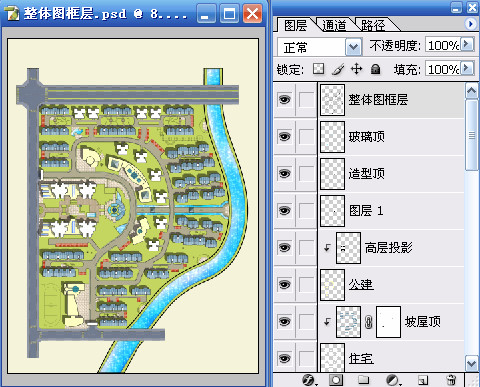The image size is (480, 387).
Task: Create a new layer from bottom bar
Action: (x=423, y=380)
